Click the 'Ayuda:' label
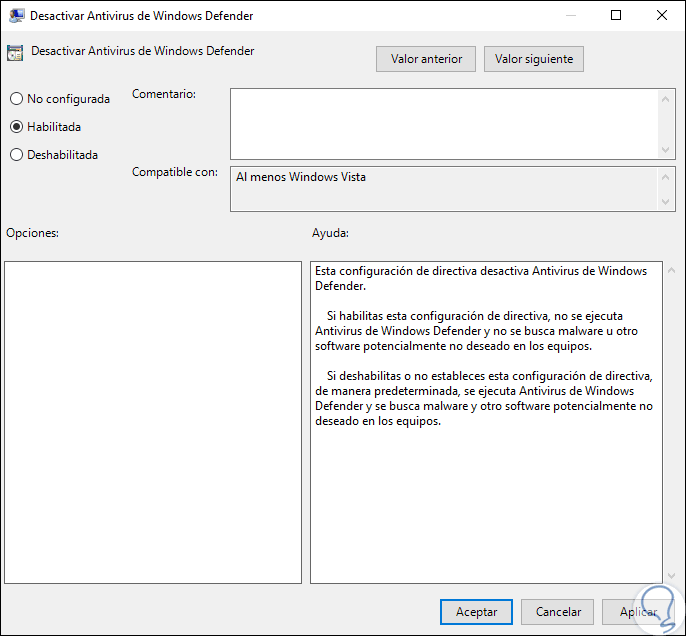The width and height of the screenshot is (686, 636). (x=330, y=233)
